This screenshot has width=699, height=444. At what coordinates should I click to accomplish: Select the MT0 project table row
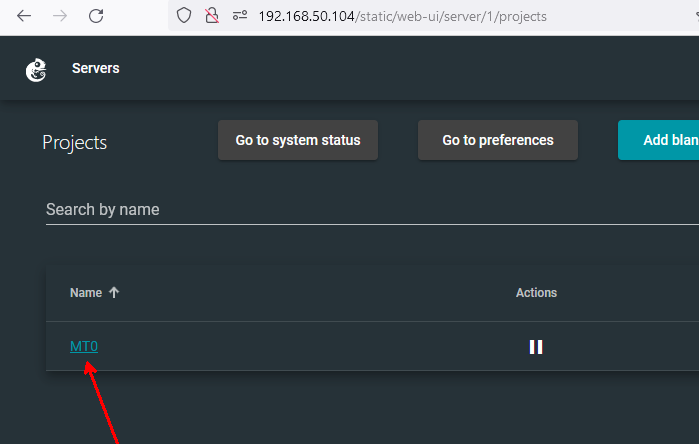point(300,347)
